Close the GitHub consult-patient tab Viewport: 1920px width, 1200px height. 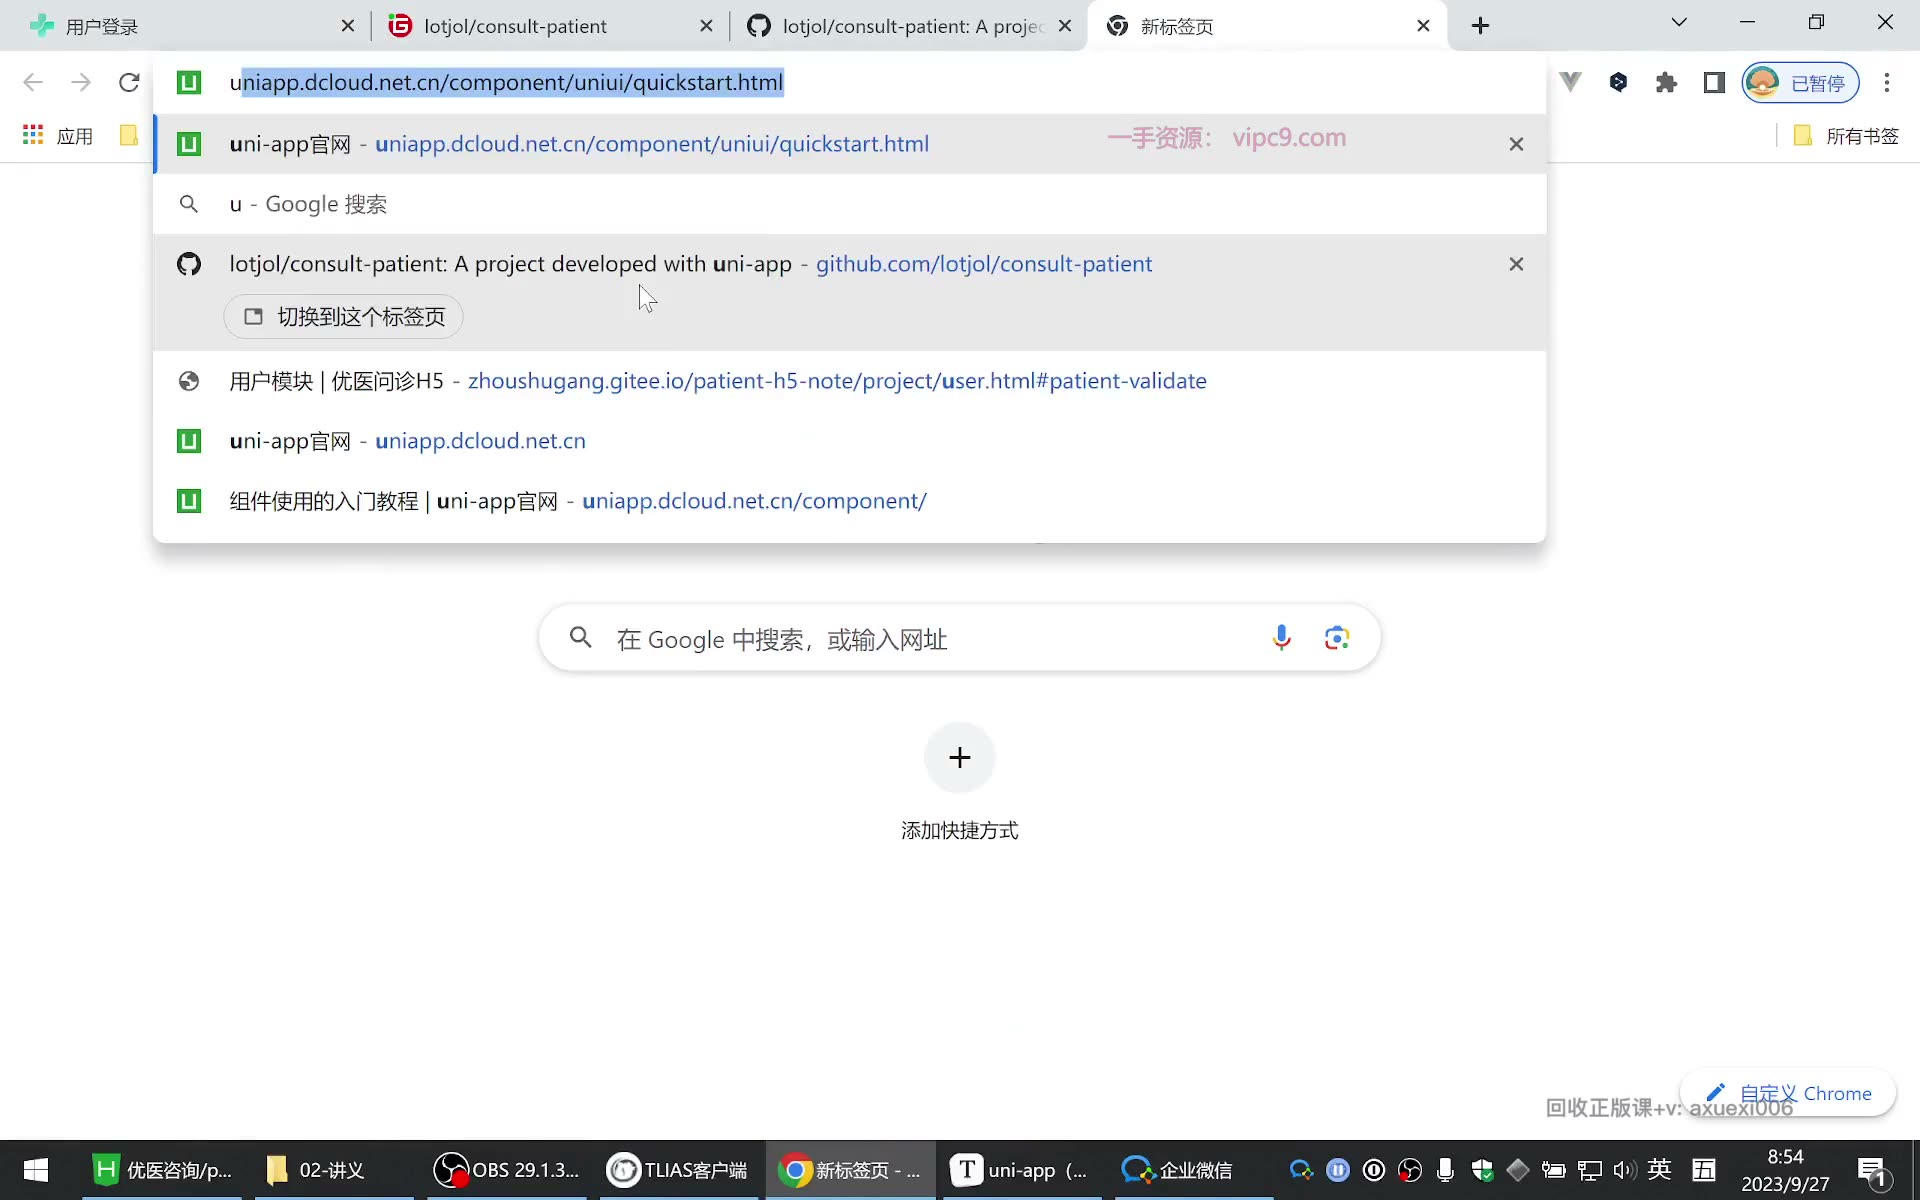(x=1065, y=26)
